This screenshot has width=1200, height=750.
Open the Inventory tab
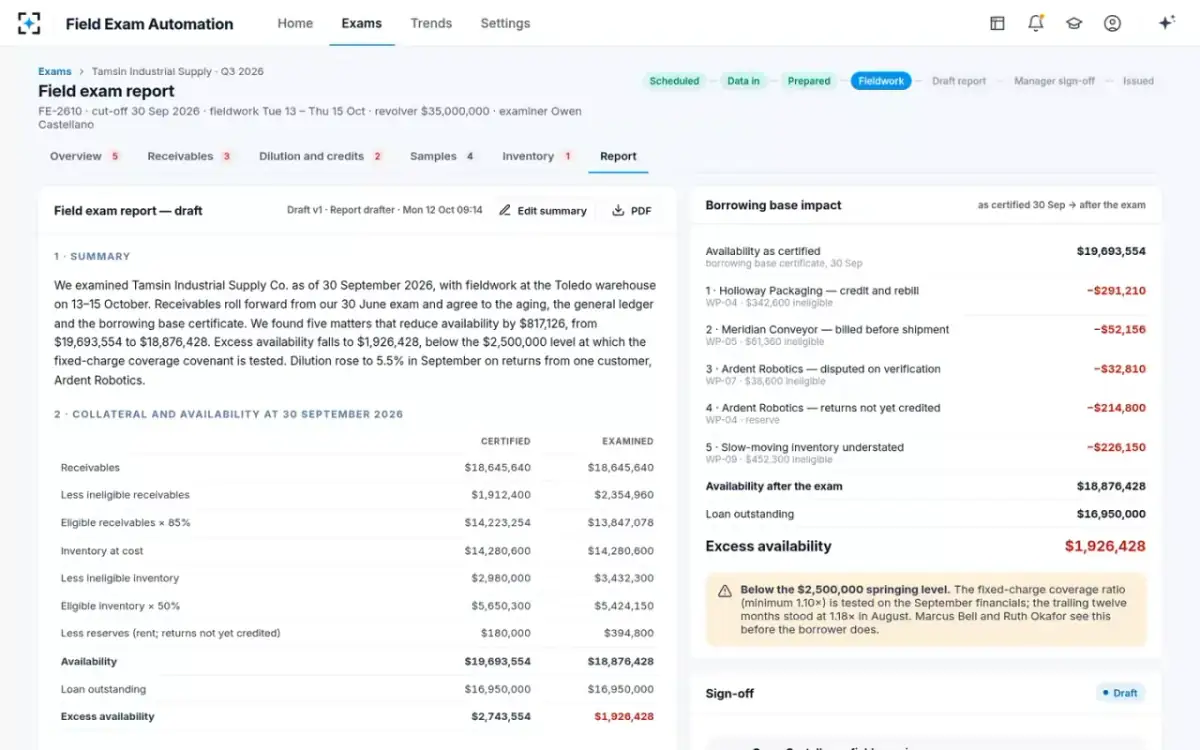click(x=538, y=156)
